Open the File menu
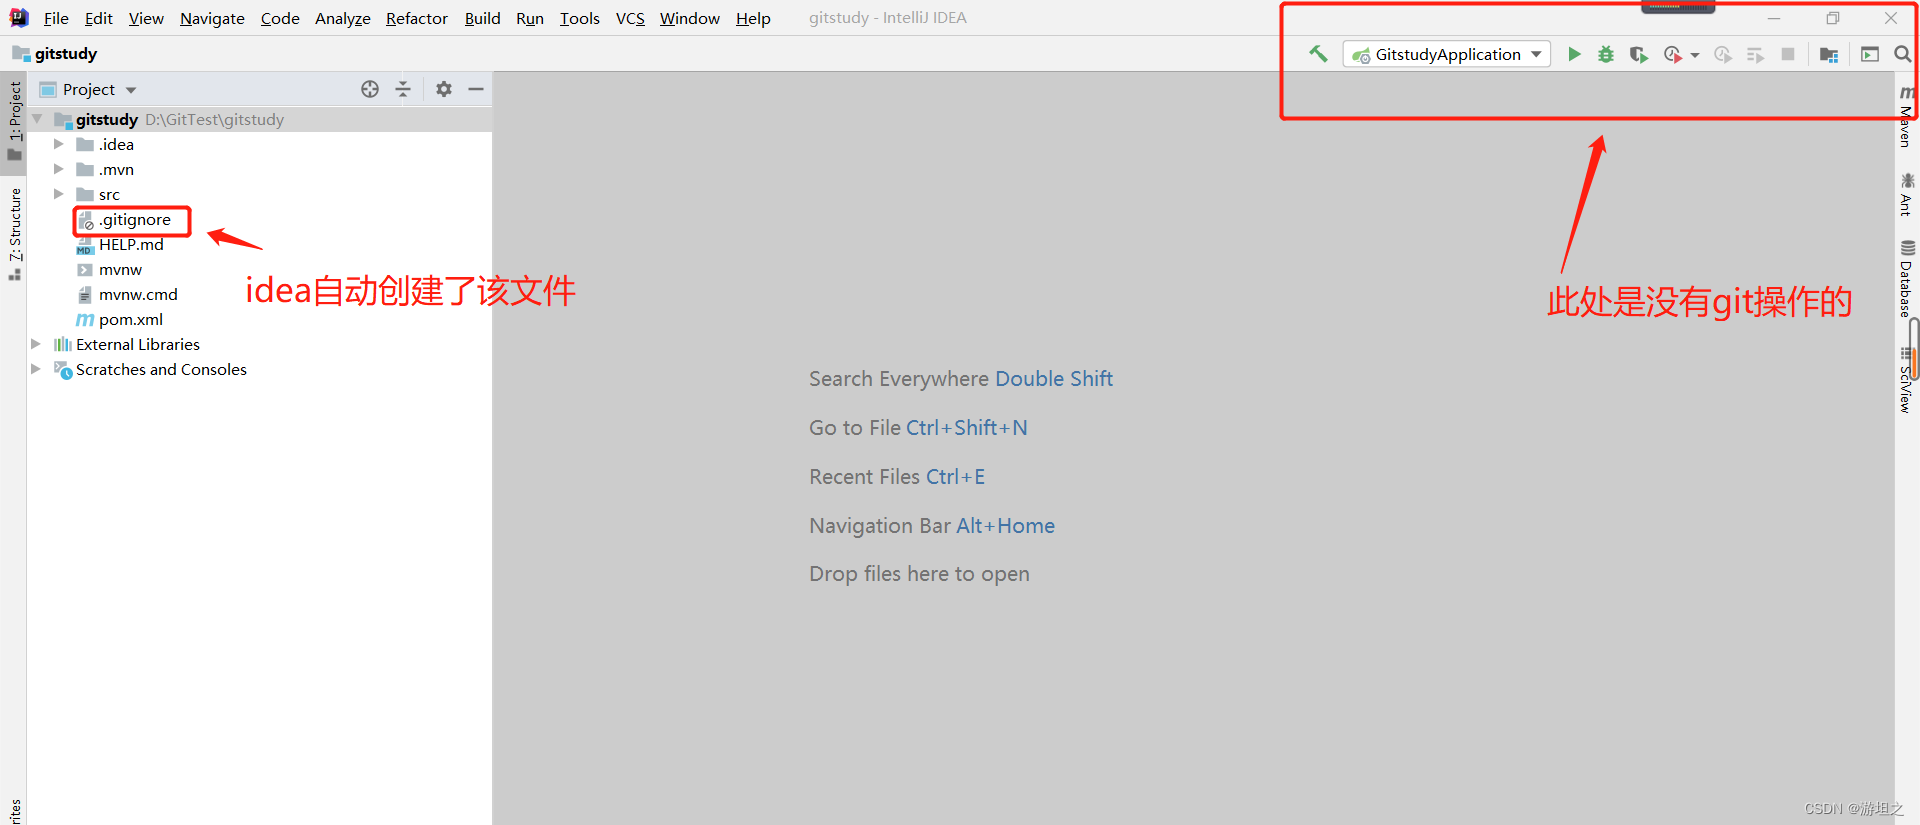The width and height of the screenshot is (1920, 825). (x=56, y=18)
